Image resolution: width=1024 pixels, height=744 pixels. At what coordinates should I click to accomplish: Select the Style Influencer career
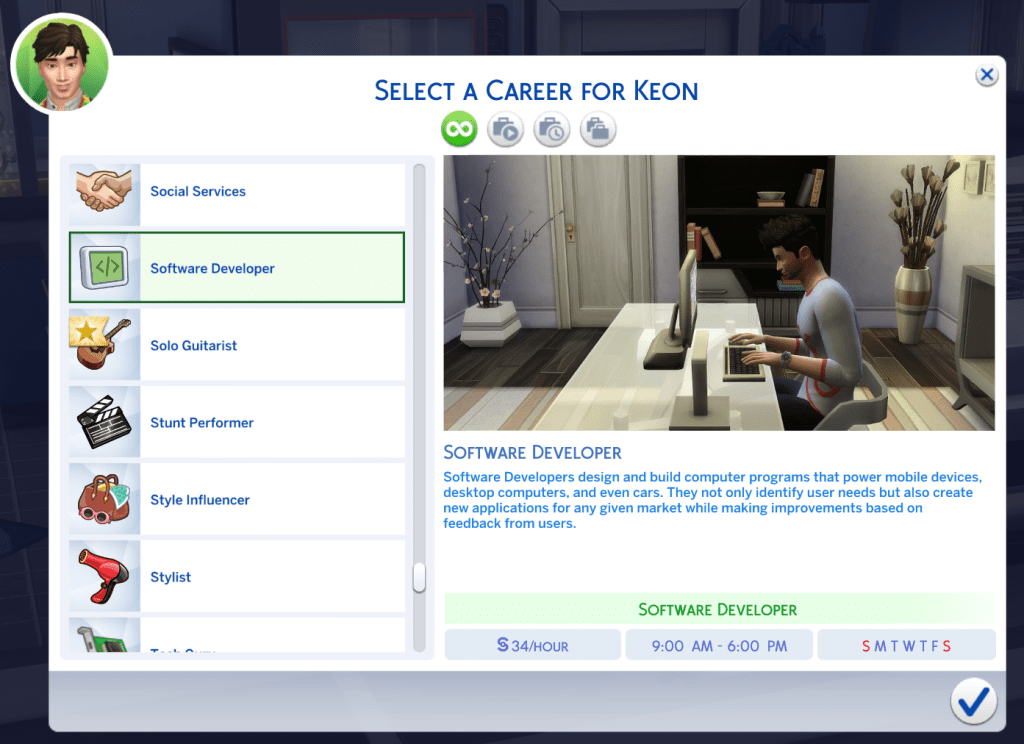tap(250, 499)
